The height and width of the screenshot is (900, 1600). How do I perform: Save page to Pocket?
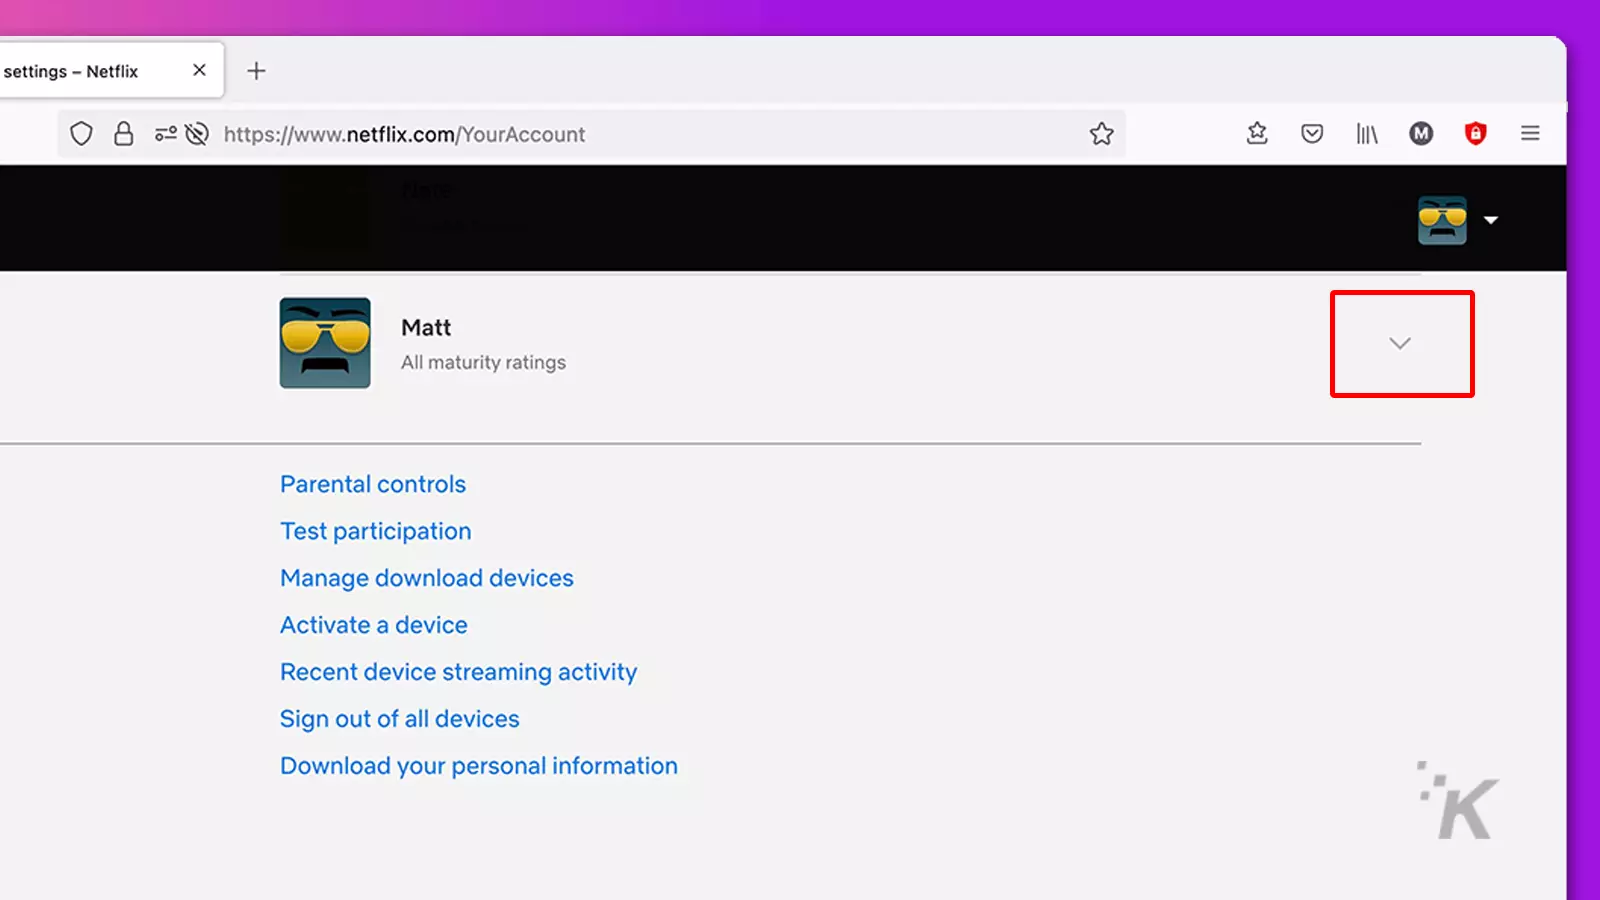pyautogui.click(x=1312, y=133)
